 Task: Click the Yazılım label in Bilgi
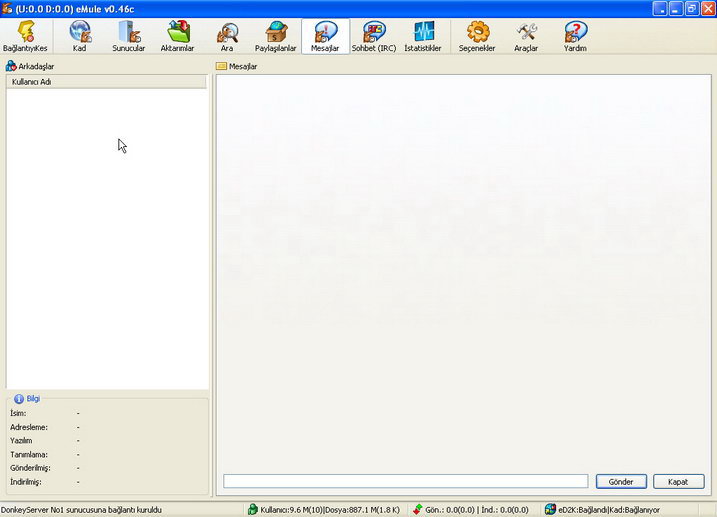point(21,441)
